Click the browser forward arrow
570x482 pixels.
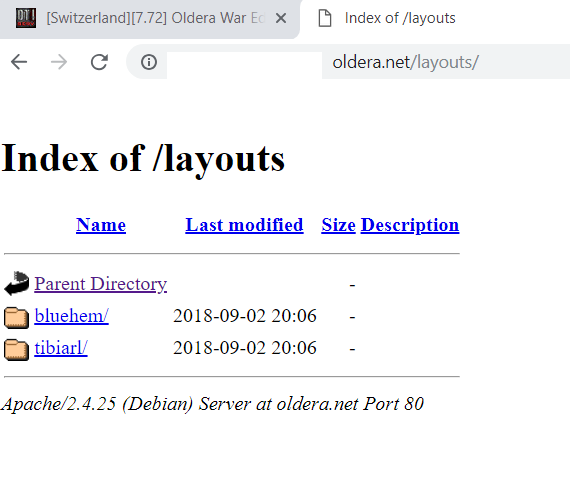pyautogui.click(x=59, y=62)
